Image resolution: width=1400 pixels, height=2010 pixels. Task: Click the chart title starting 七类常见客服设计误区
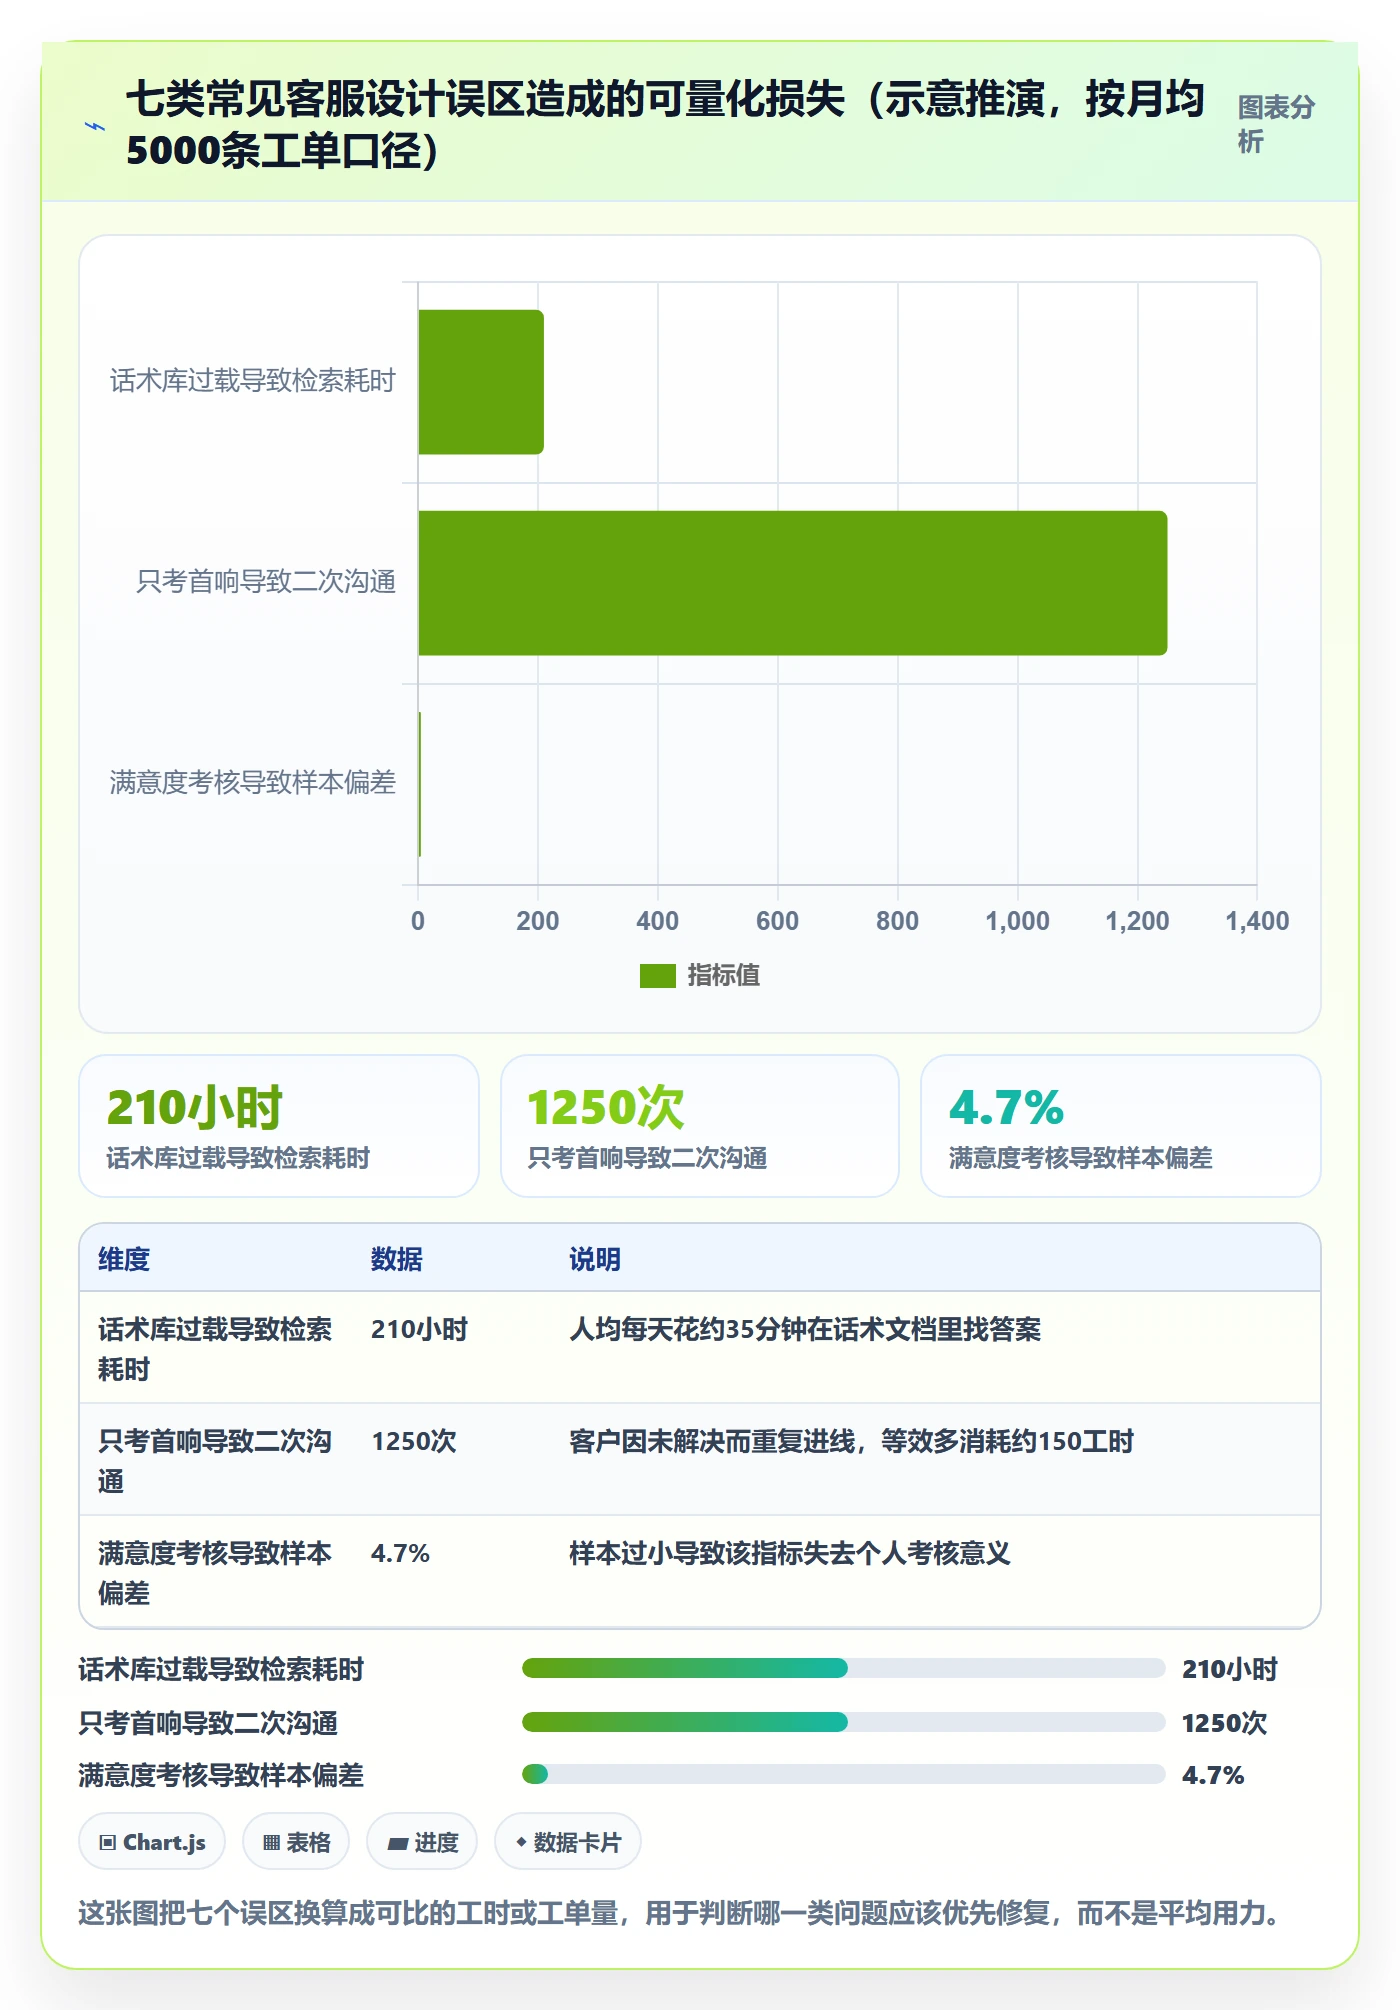(665, 125)
